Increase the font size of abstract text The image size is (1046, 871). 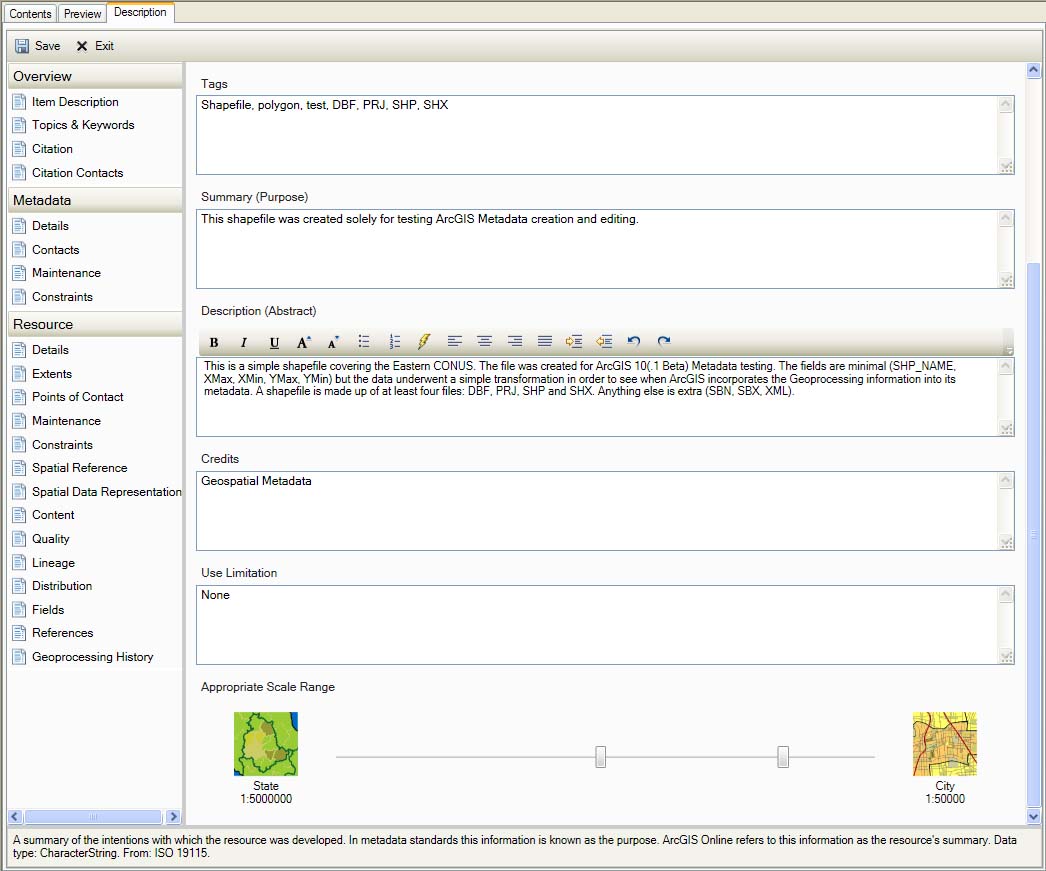(303, 341)
